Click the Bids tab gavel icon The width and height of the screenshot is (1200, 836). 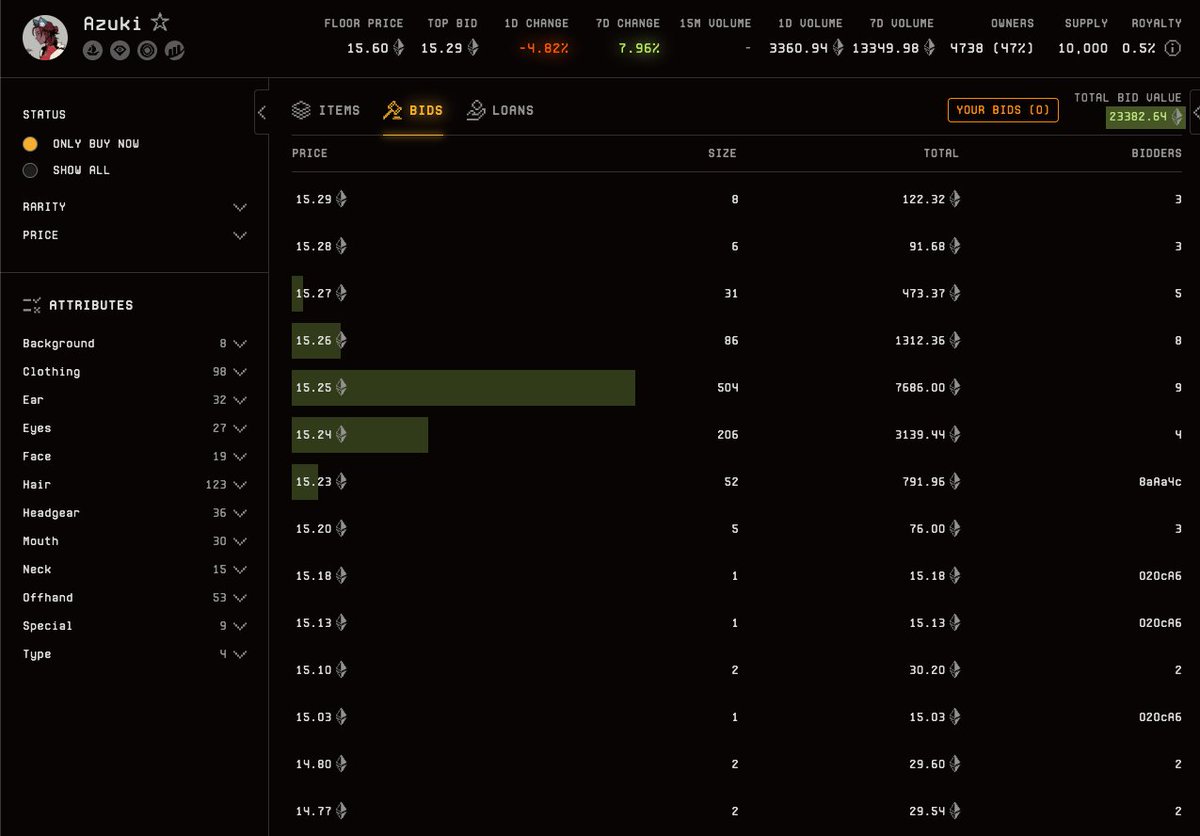(392, 110)
